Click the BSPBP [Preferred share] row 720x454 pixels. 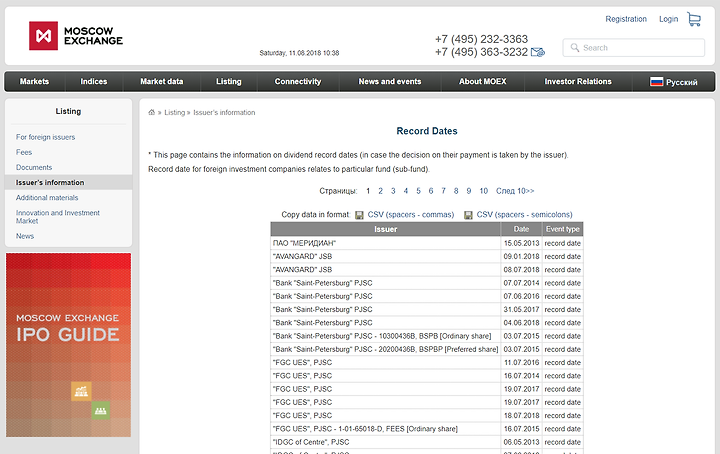[427, 349]
